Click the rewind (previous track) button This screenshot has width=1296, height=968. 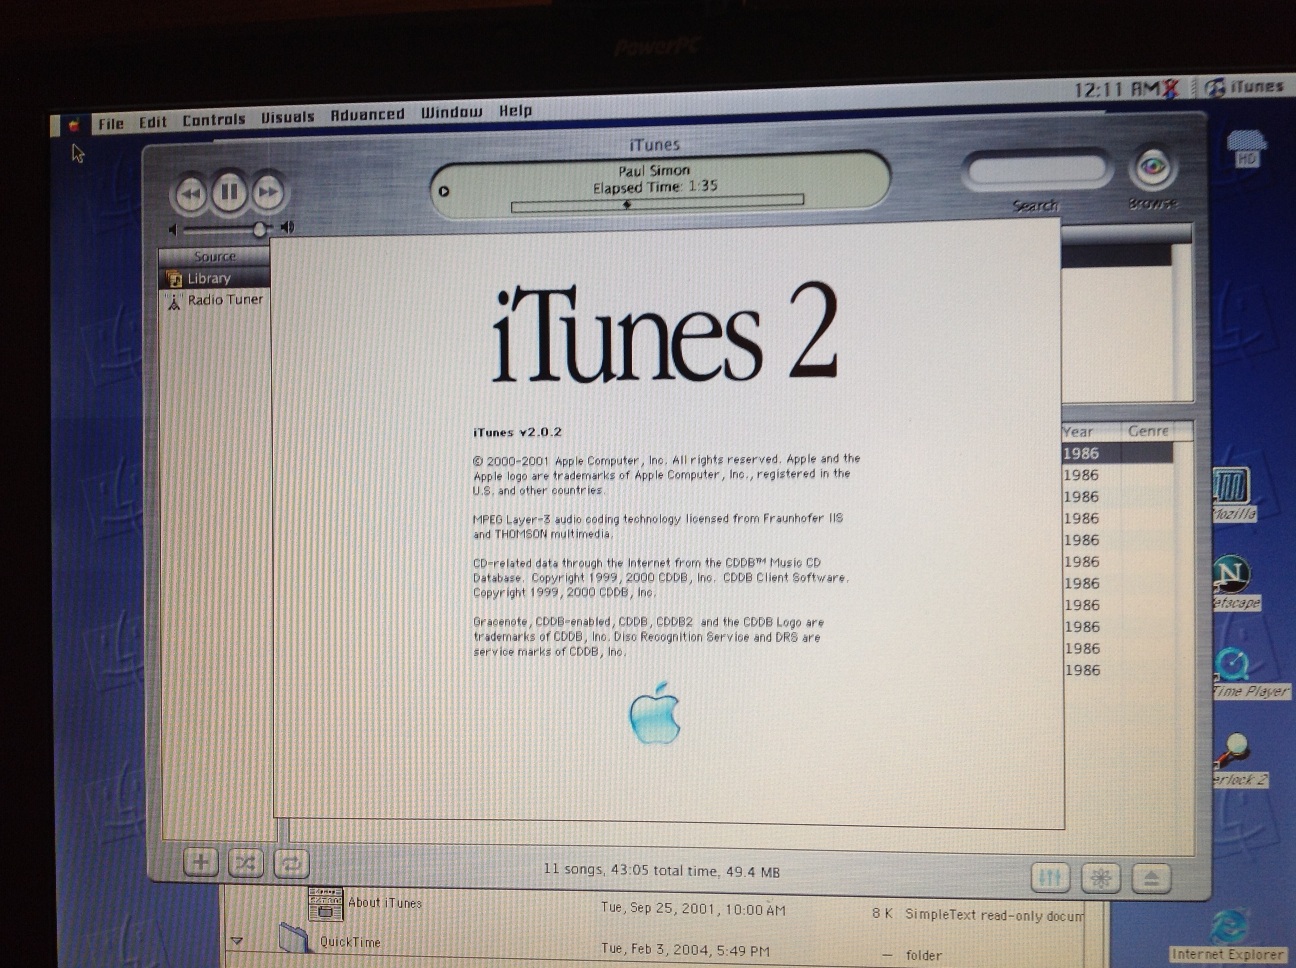click(190, 193)
